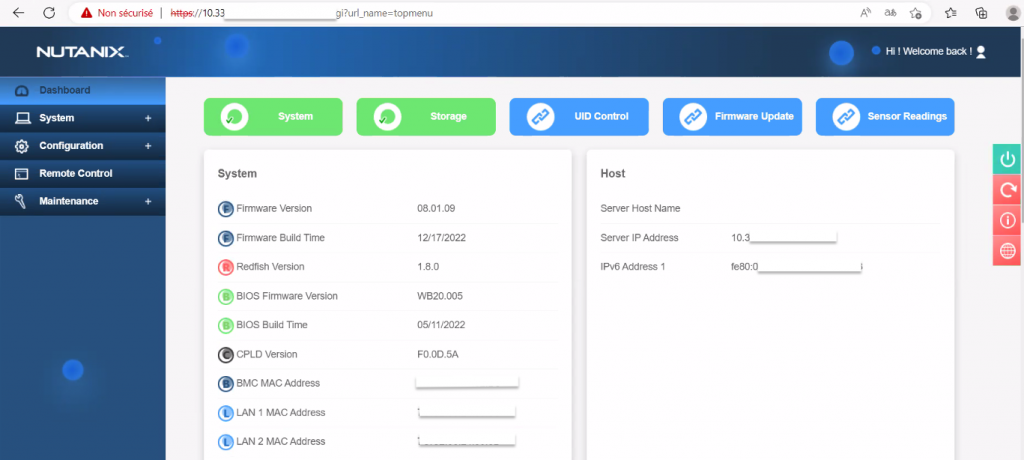This screenshot has height=460, width=1024.
Task: Click the green power icon on right edge
Action: click(x=1007, y=159)
